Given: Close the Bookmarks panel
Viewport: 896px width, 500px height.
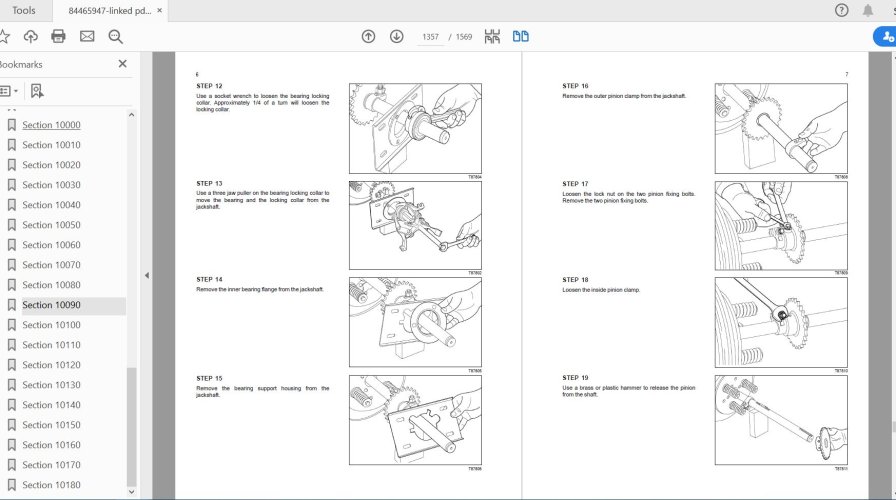Looking at the screenshot, I should pos(123,64).
